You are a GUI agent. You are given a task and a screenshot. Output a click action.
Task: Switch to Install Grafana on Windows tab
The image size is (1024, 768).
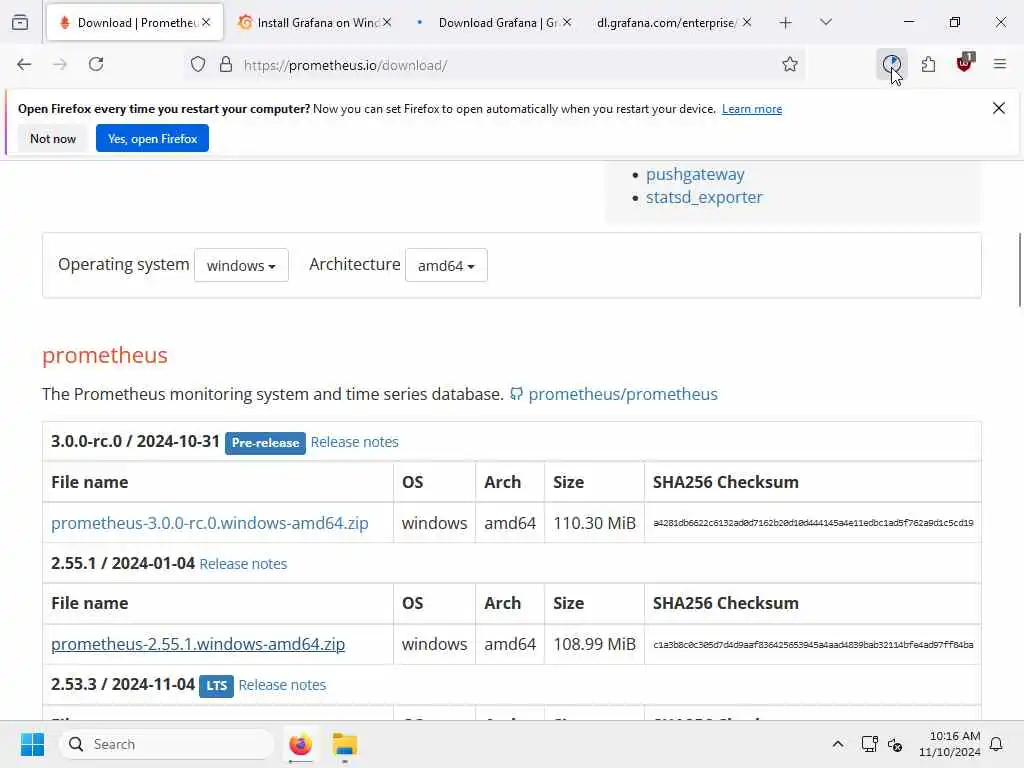[315, 22]
